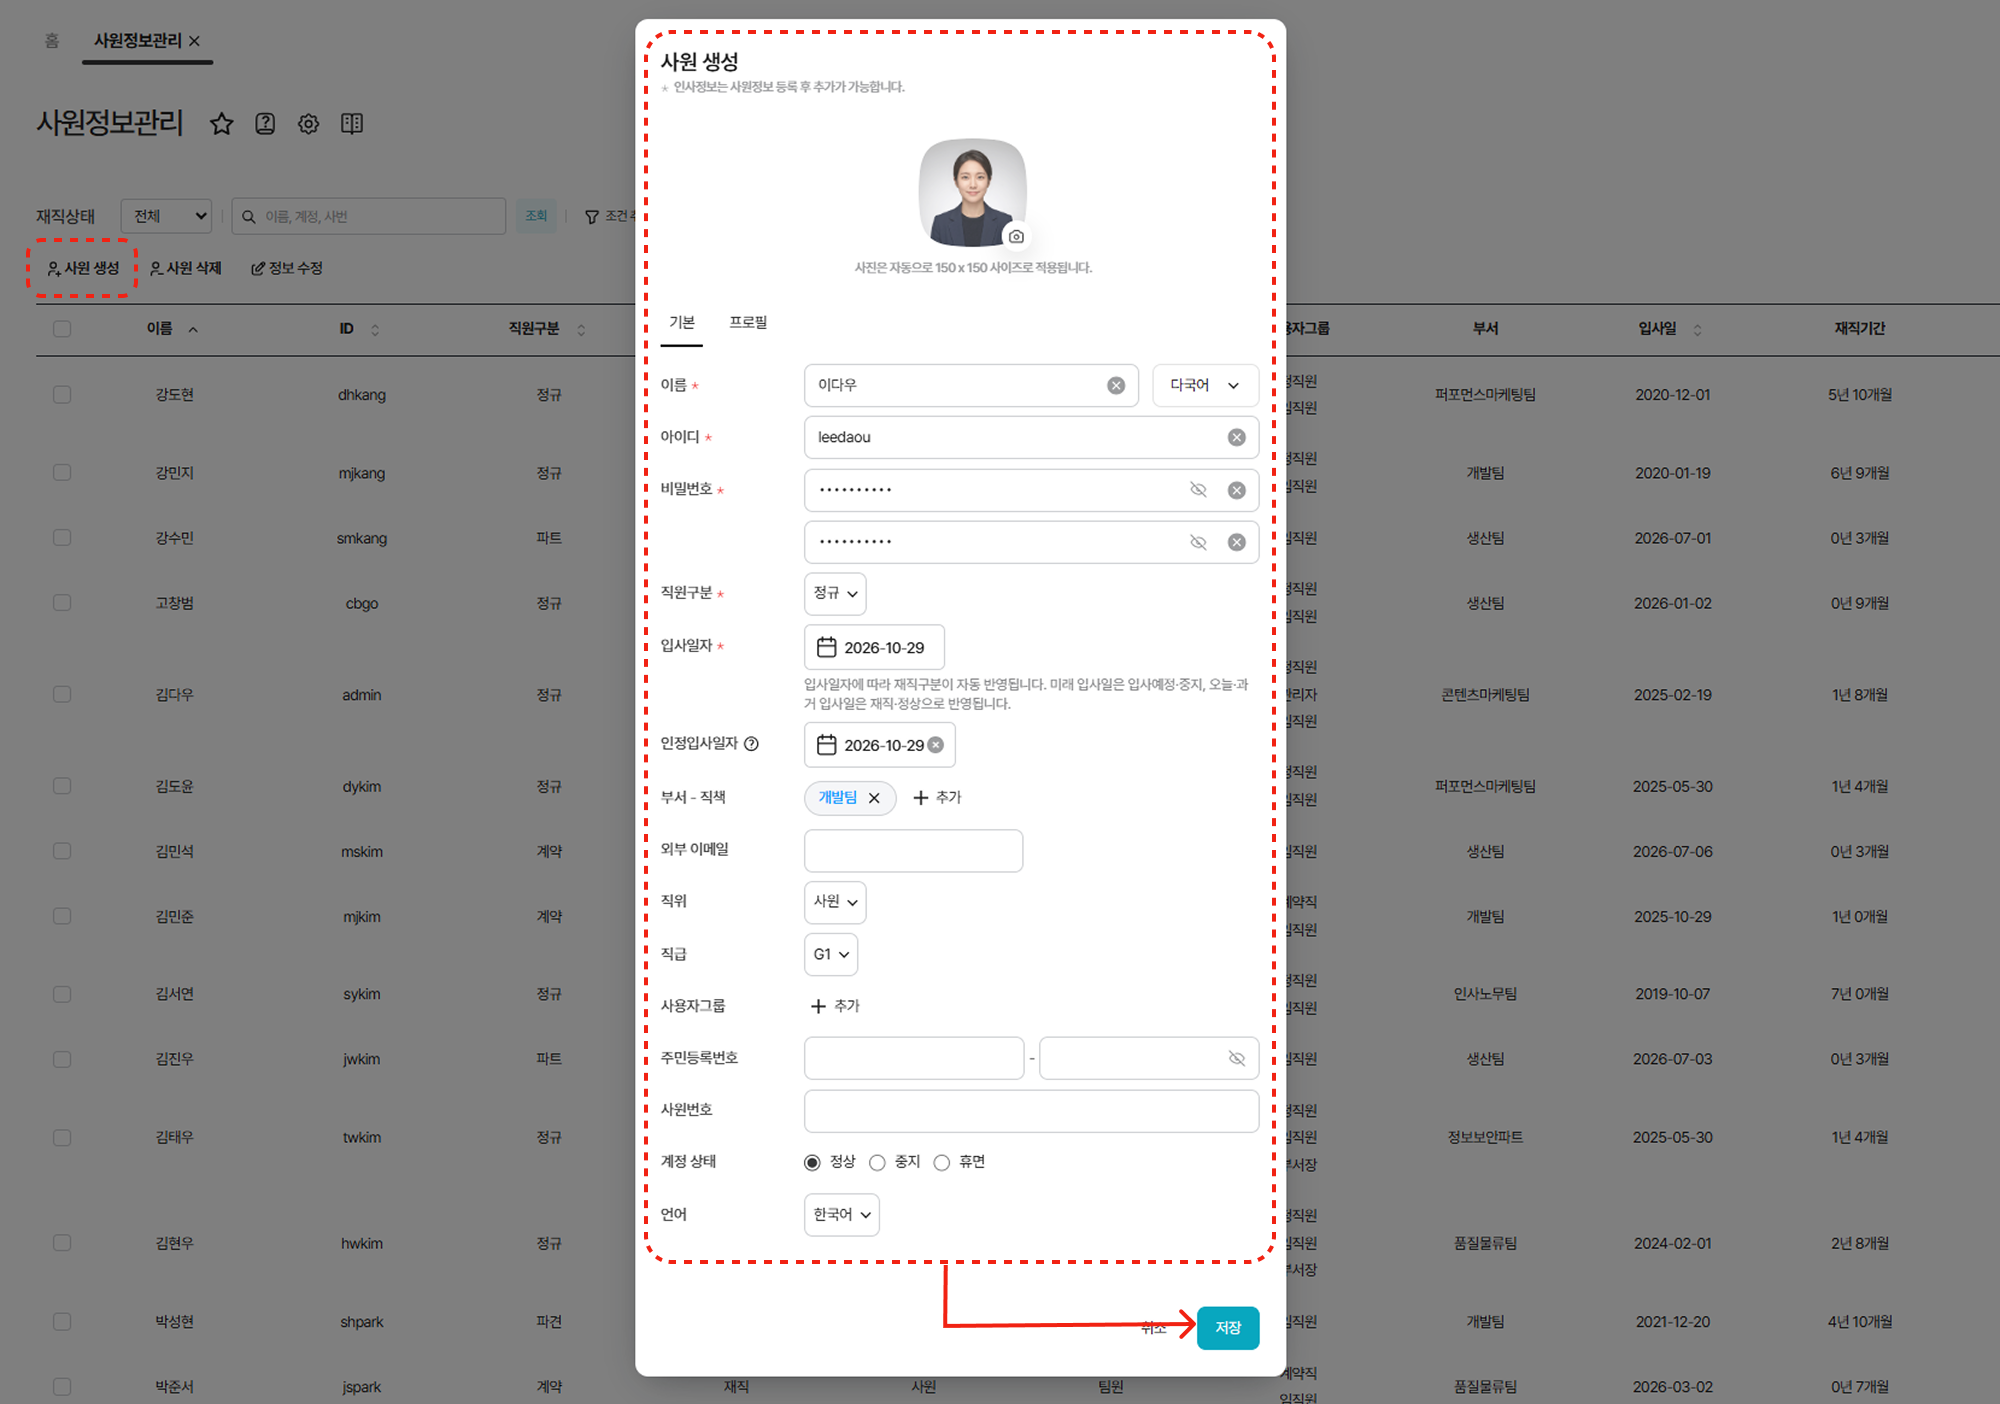Go to the 홈 tab
This screenshot has width=2000, height=1404.
52,41
